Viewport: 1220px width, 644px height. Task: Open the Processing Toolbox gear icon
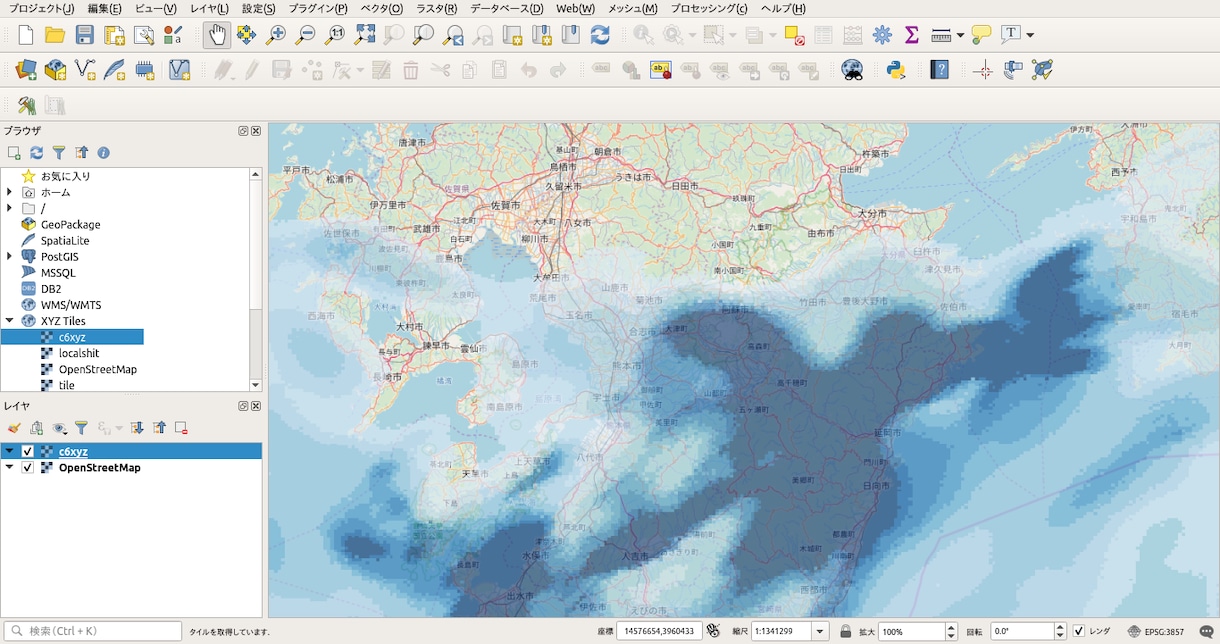pyautogui.click(x=882, y=35)
